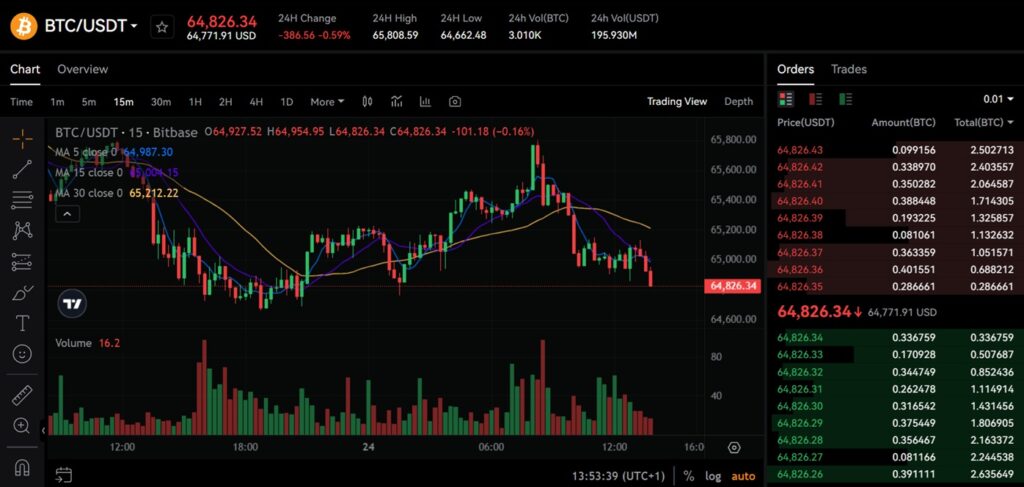Viewport: 1024px width, 487px height.
Task: Collapse the drawing toolbar with arrow
Action: [43, 430]
